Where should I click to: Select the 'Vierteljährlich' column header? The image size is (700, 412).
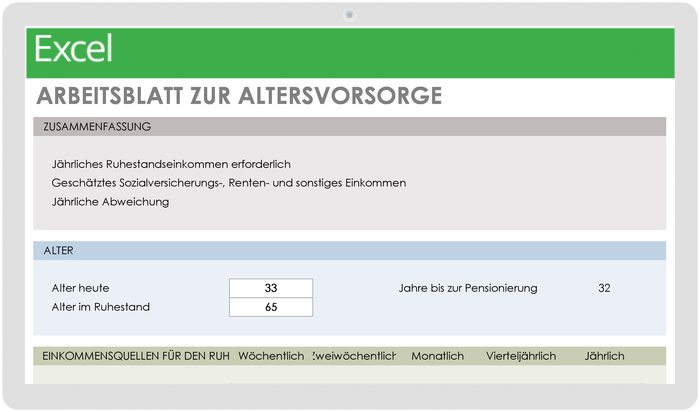[x=521, y=356]
